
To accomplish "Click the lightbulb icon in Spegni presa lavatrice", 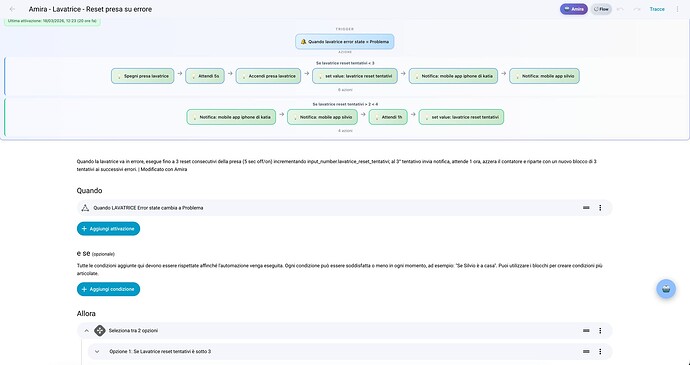I will click(x=119, y=77).
